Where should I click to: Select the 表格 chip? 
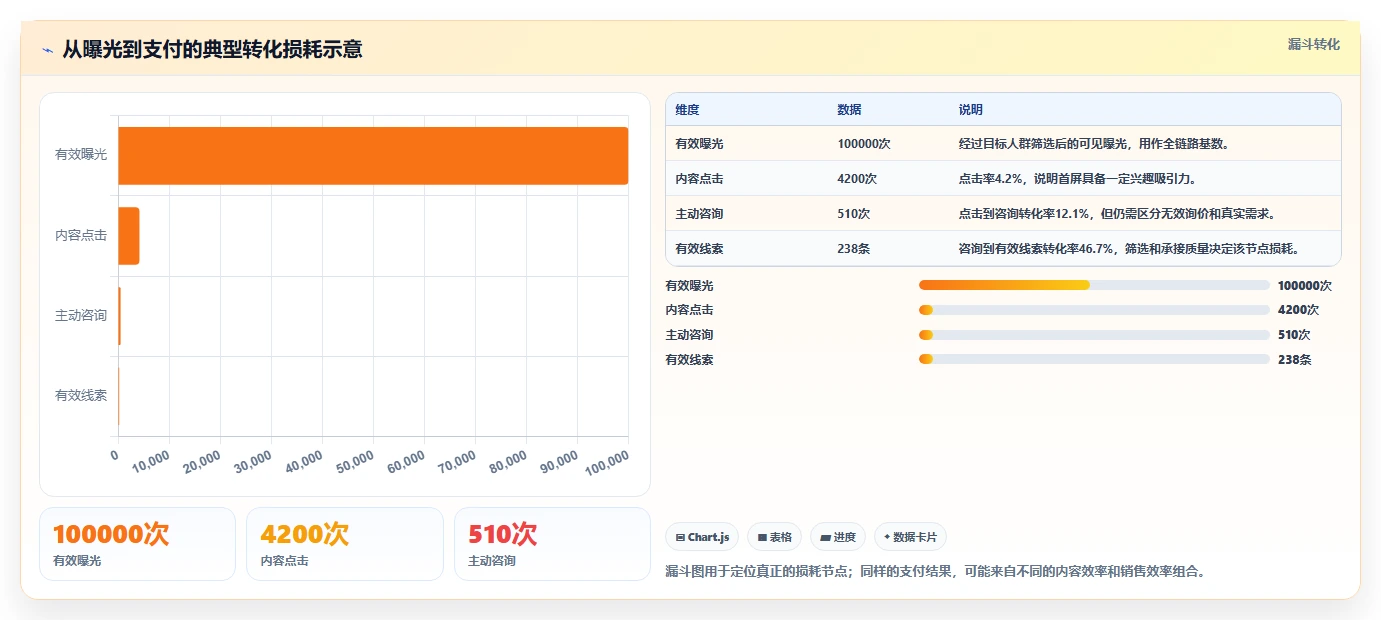[x=774, y=537]
